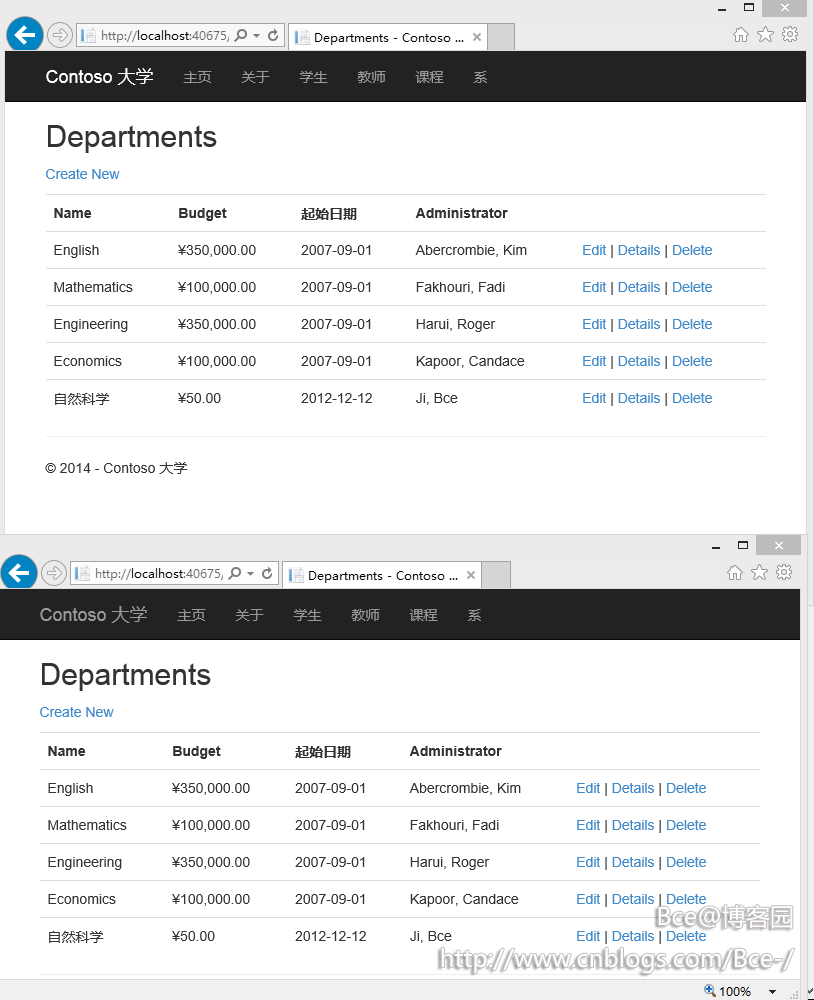Click search magnifier in top window address bar
Viewport: 814px width, 1000px height.
point(240,36)
